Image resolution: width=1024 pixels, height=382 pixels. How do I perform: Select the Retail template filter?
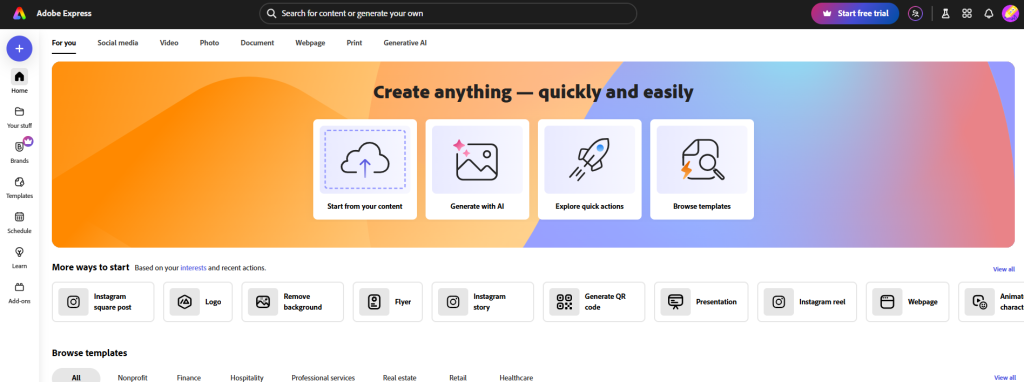tap(458, 377)
